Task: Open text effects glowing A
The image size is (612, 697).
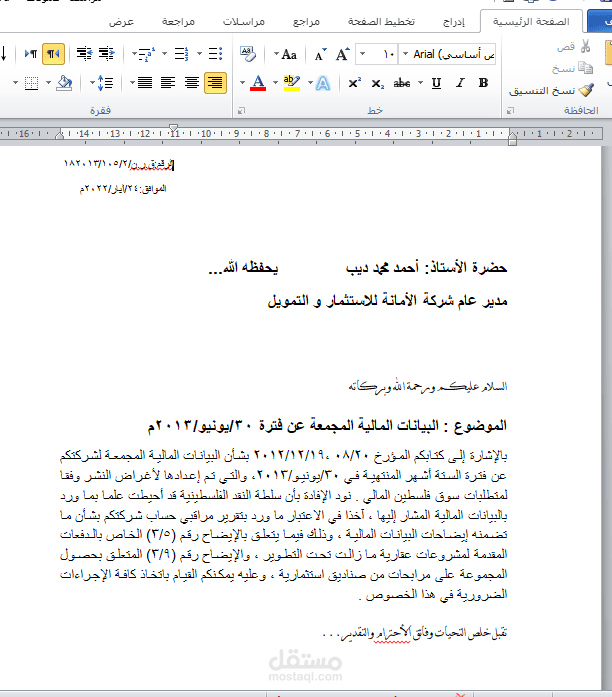Action: 323,83
